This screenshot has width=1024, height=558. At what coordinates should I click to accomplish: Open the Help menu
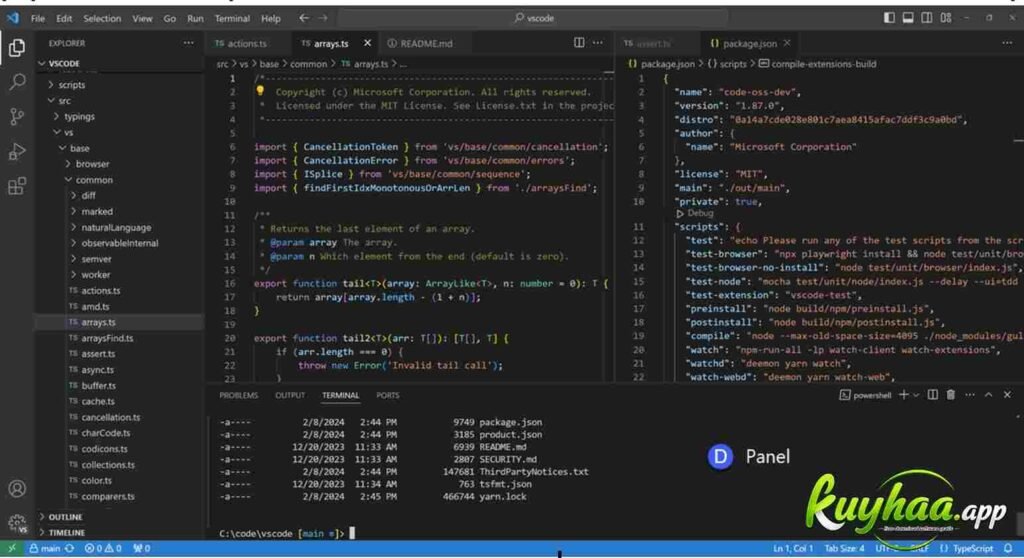[x=270, y=18]
